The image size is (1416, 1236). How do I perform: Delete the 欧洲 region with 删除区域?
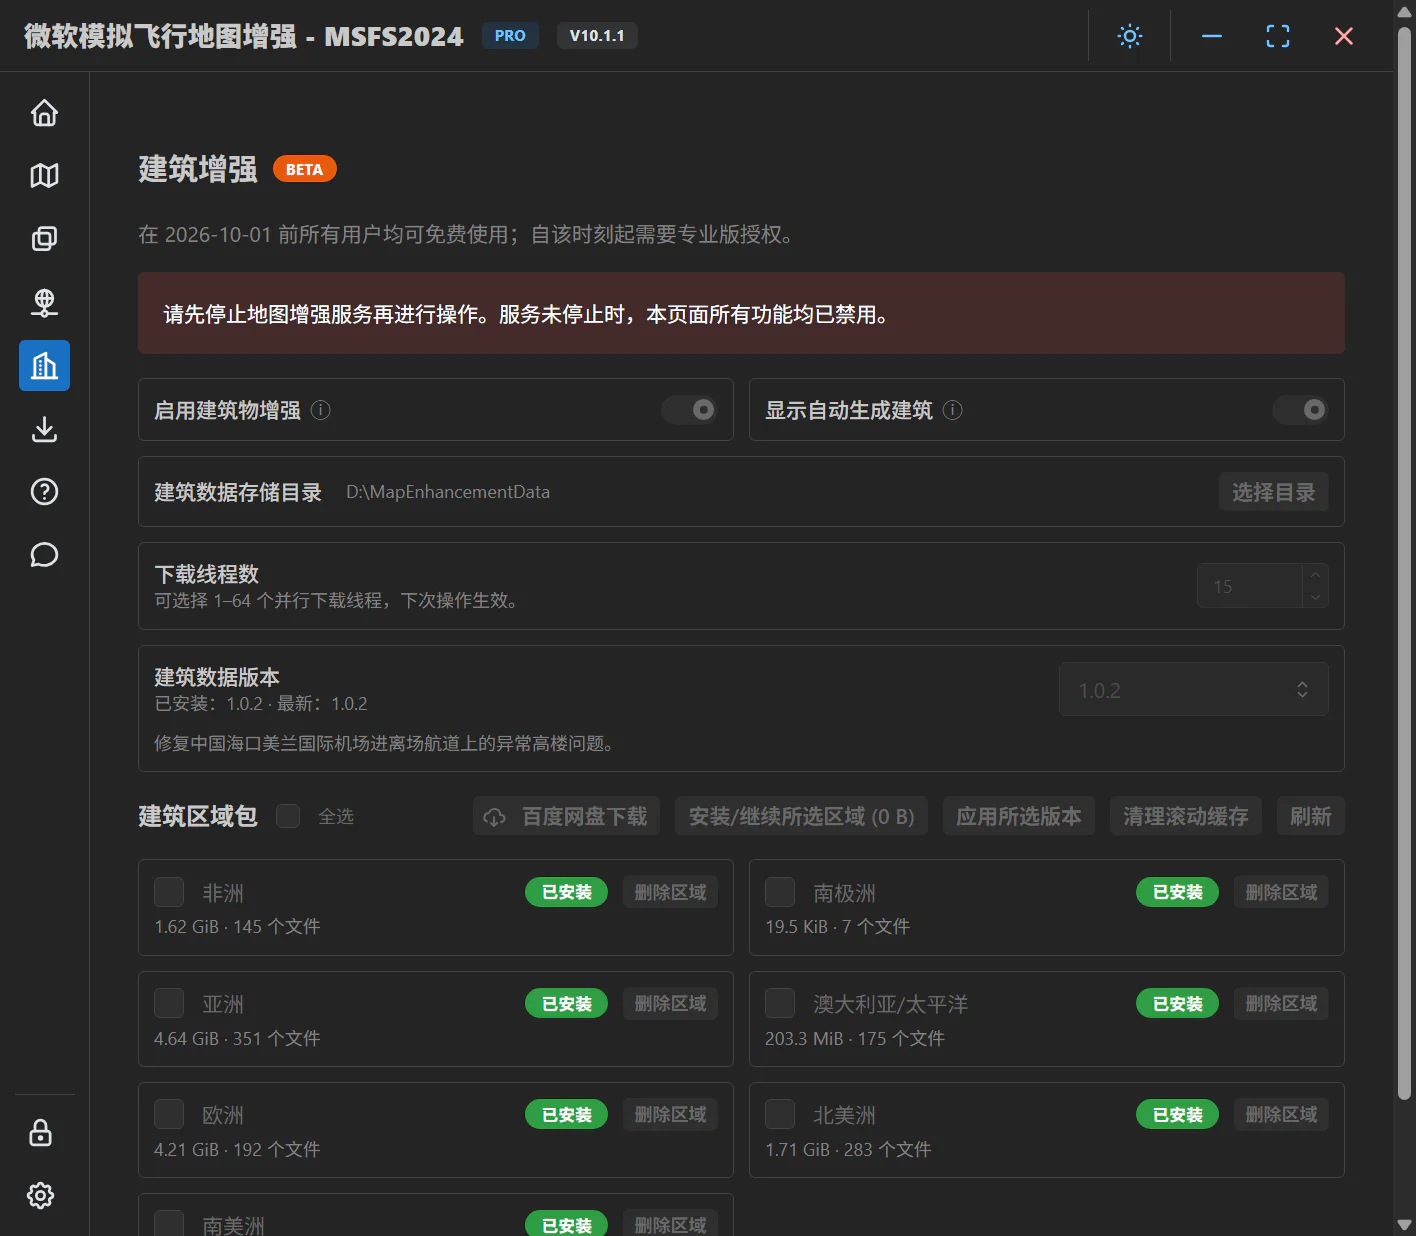[670, 1114]
